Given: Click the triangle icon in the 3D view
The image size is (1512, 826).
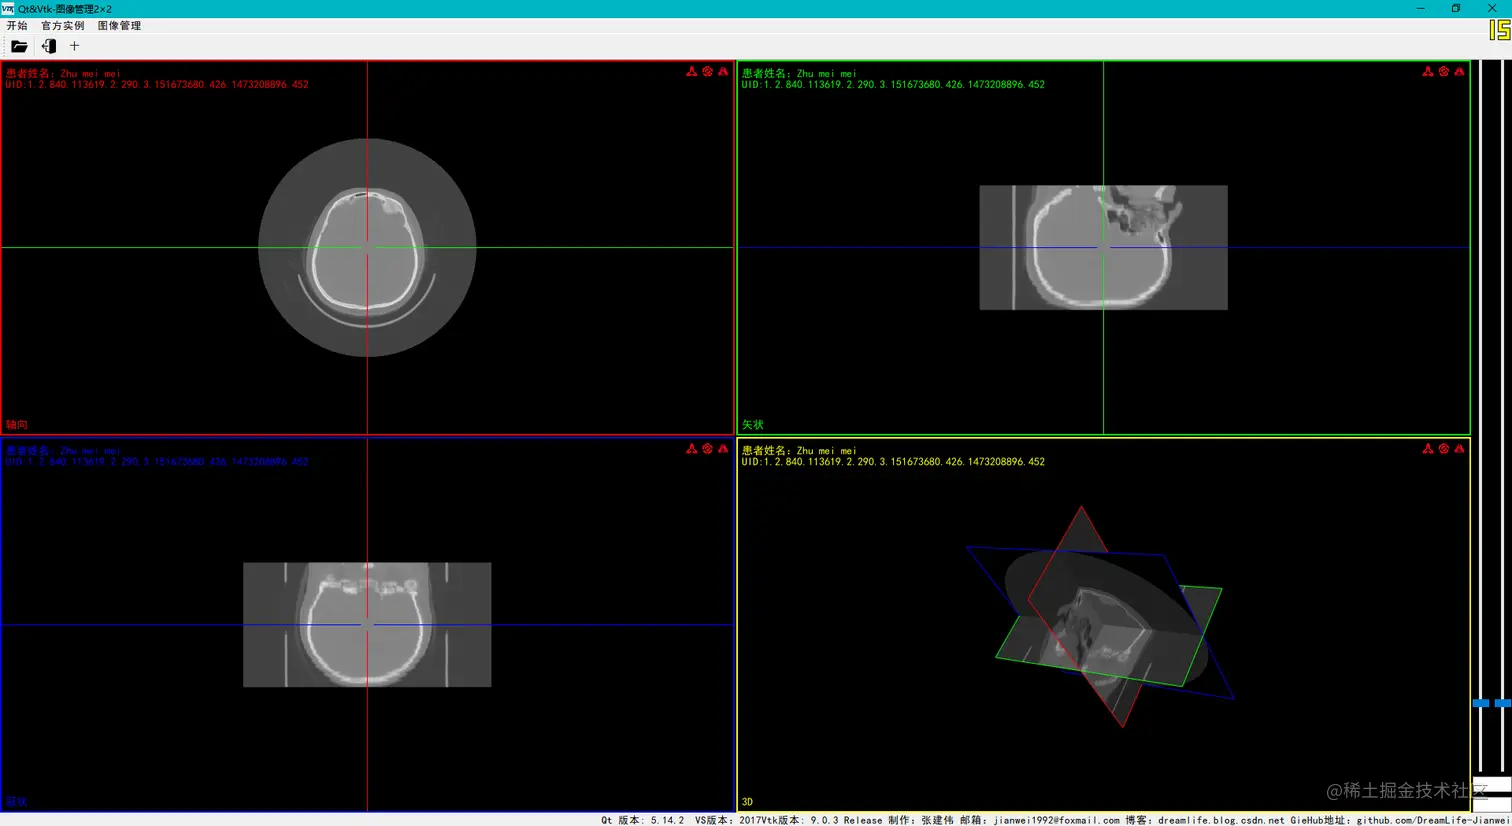Looking at the screenshot, I should click(x=1459, y=449).
